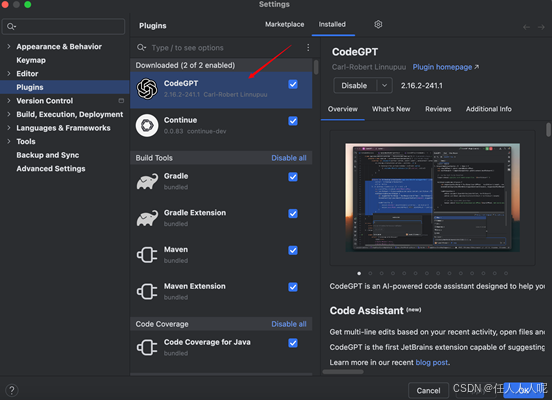
Task: Click the description horizontal scrollbar
Action: coord(343,371)
